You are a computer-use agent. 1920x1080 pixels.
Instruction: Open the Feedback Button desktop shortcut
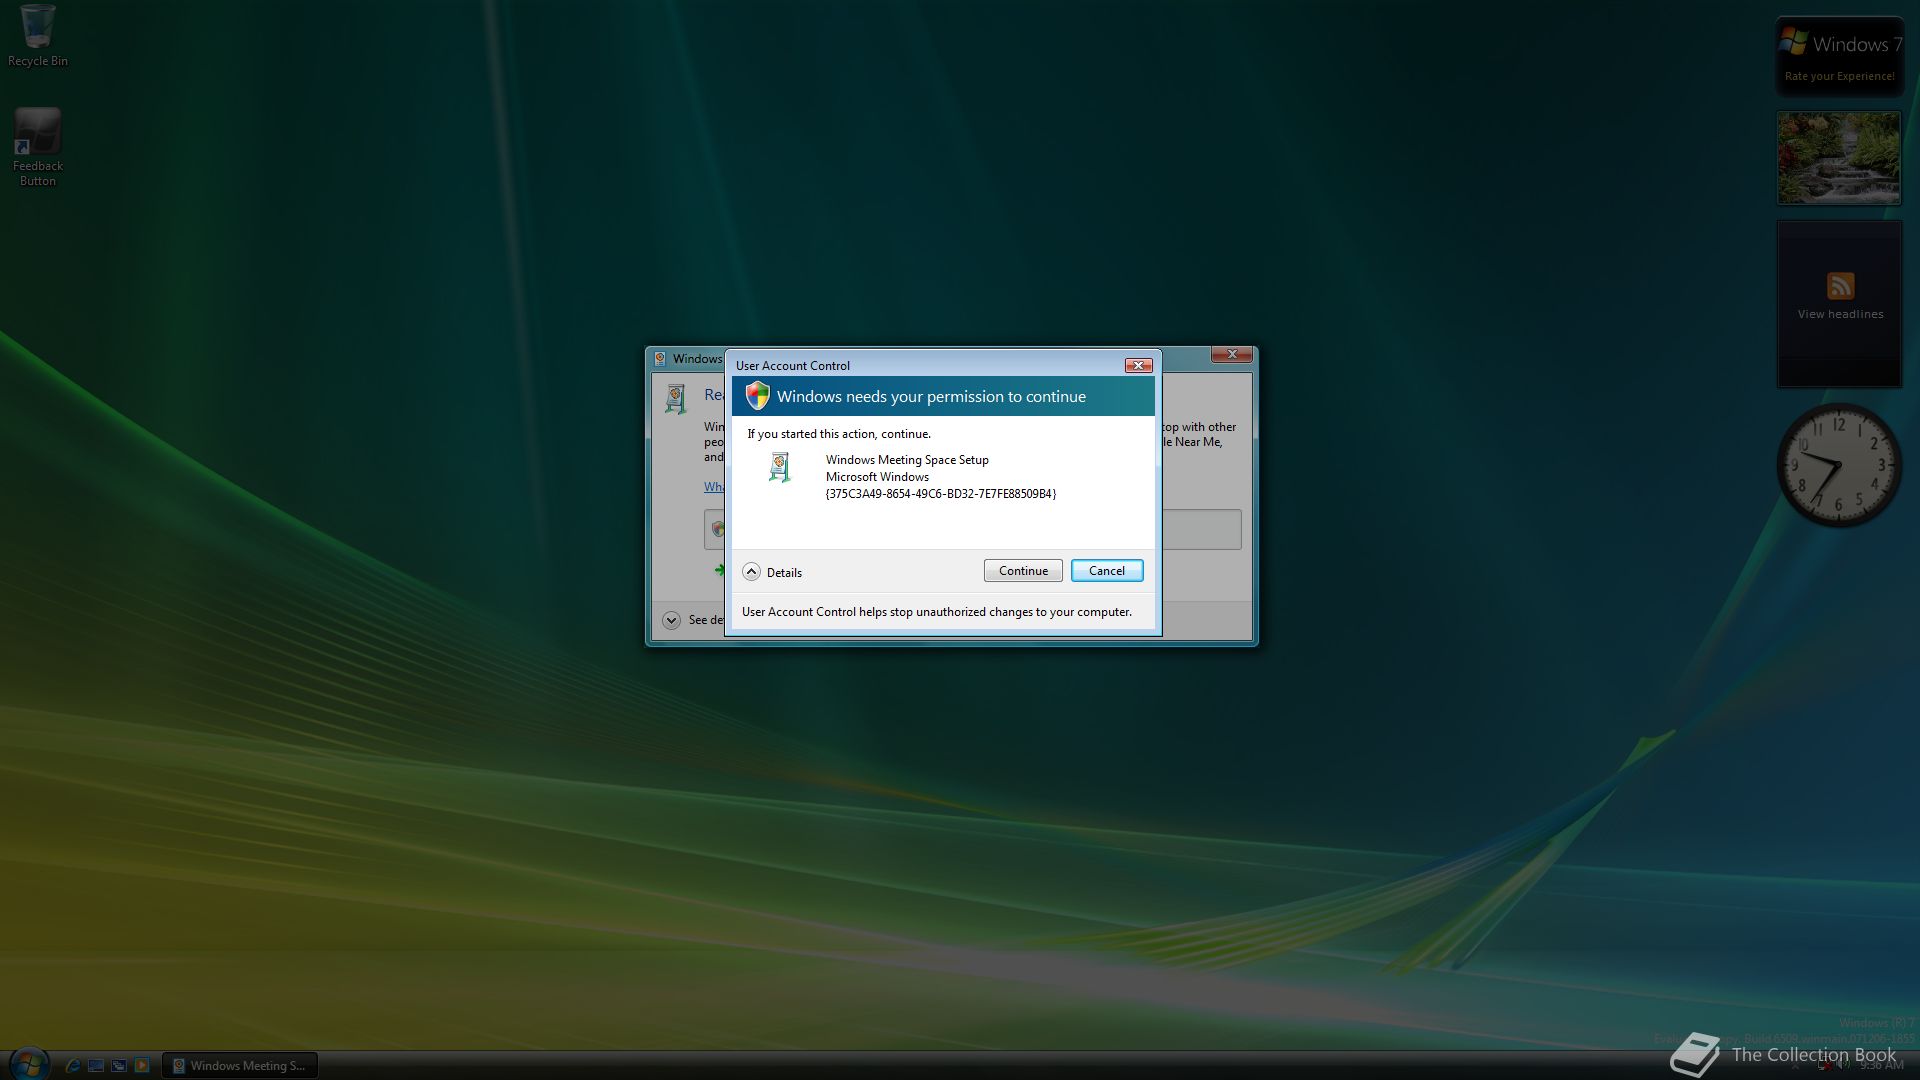pos(38,147)
